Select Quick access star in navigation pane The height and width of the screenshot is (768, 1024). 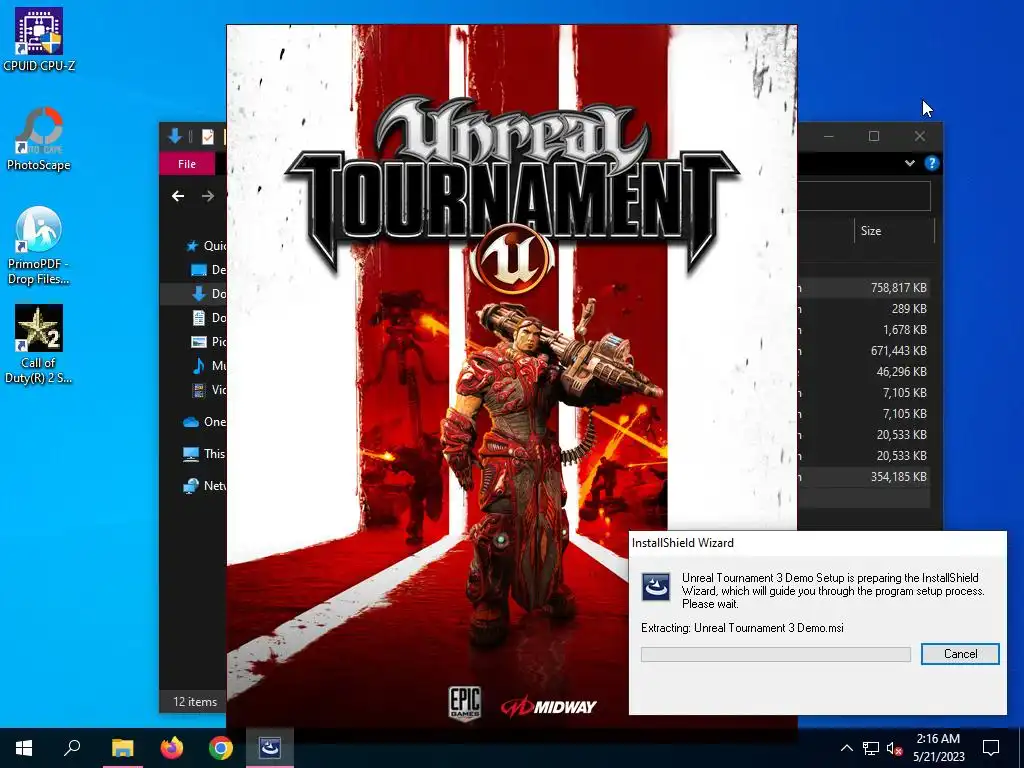tap(192, 246)
